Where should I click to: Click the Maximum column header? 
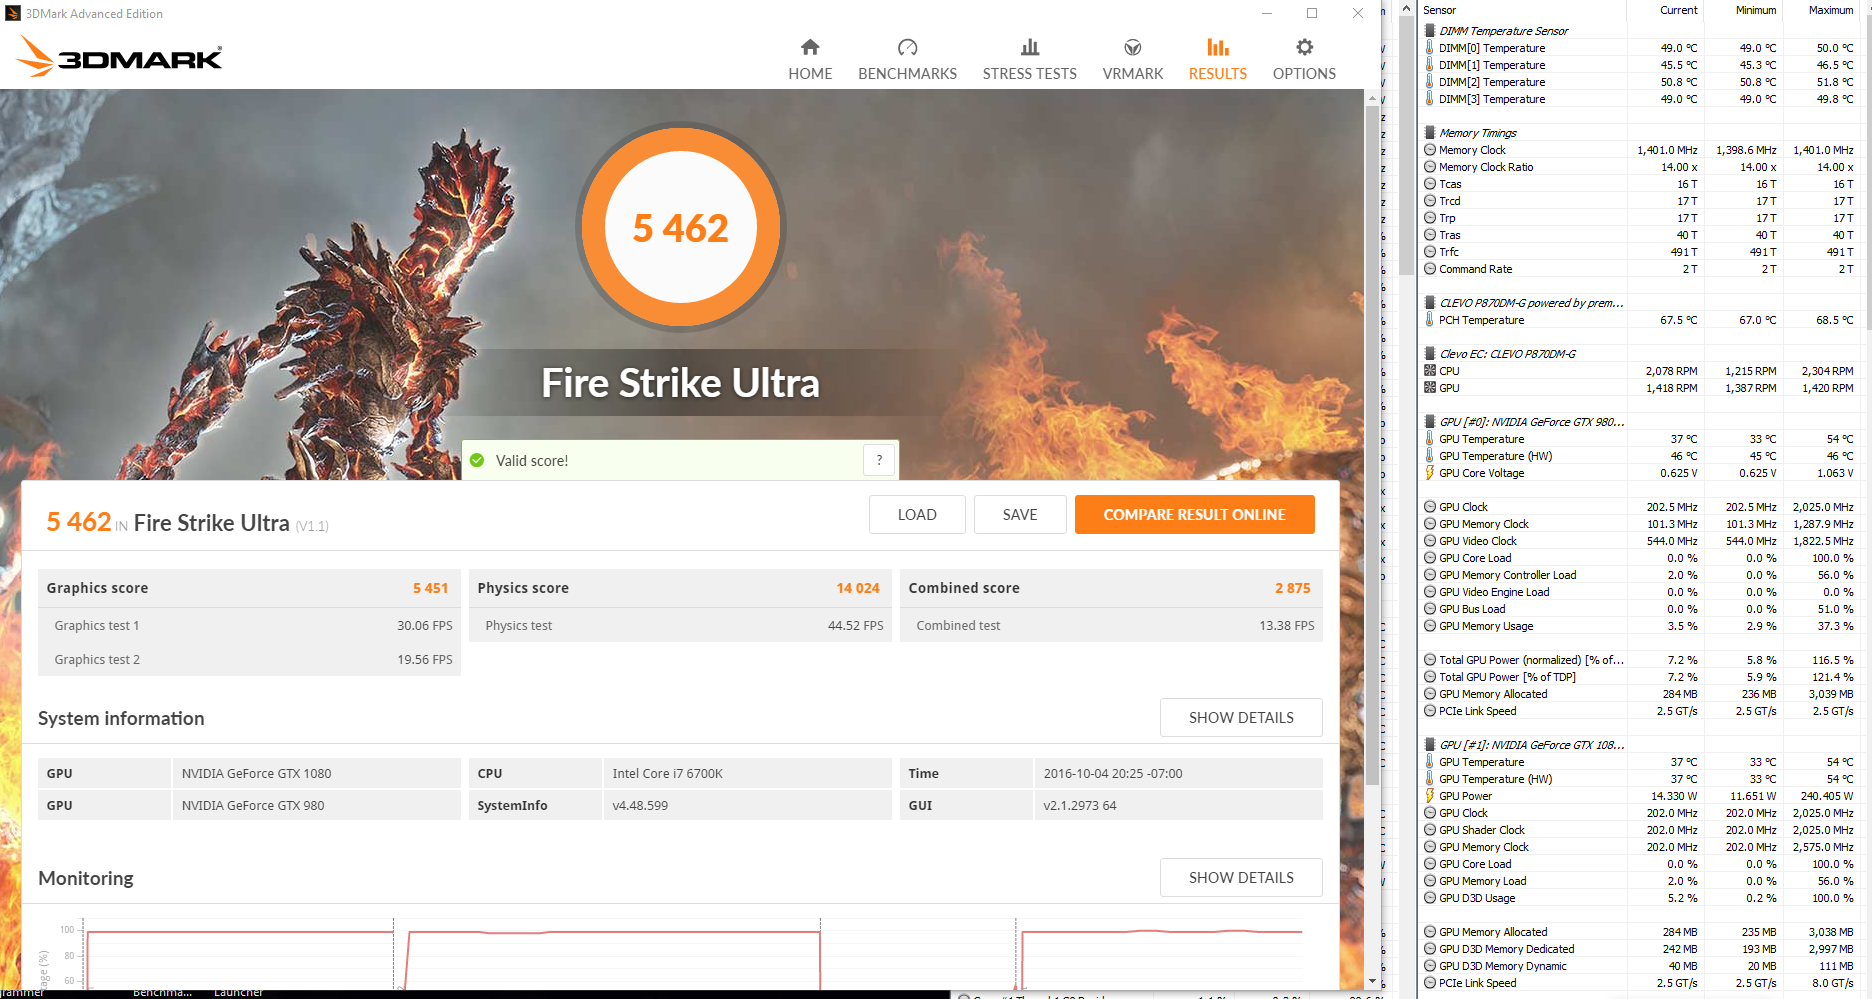[1830, 10]
